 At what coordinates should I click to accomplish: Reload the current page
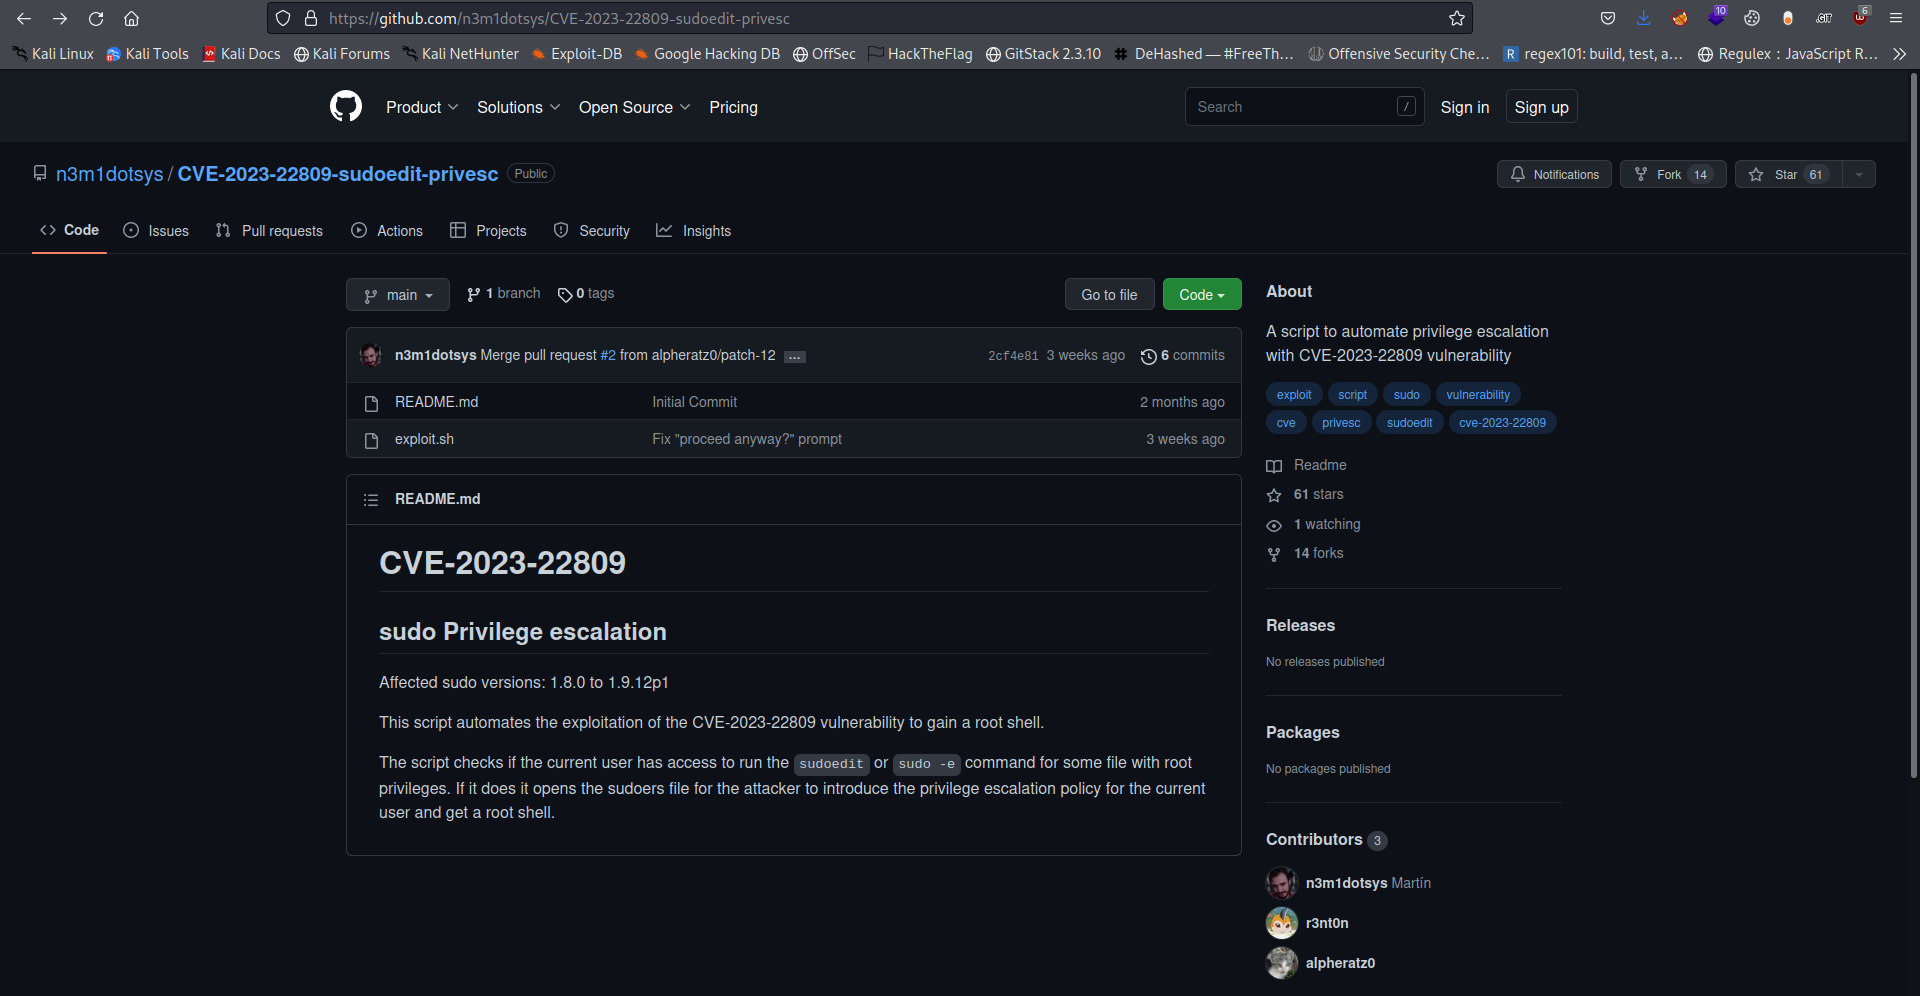click(x=96, y=18)
